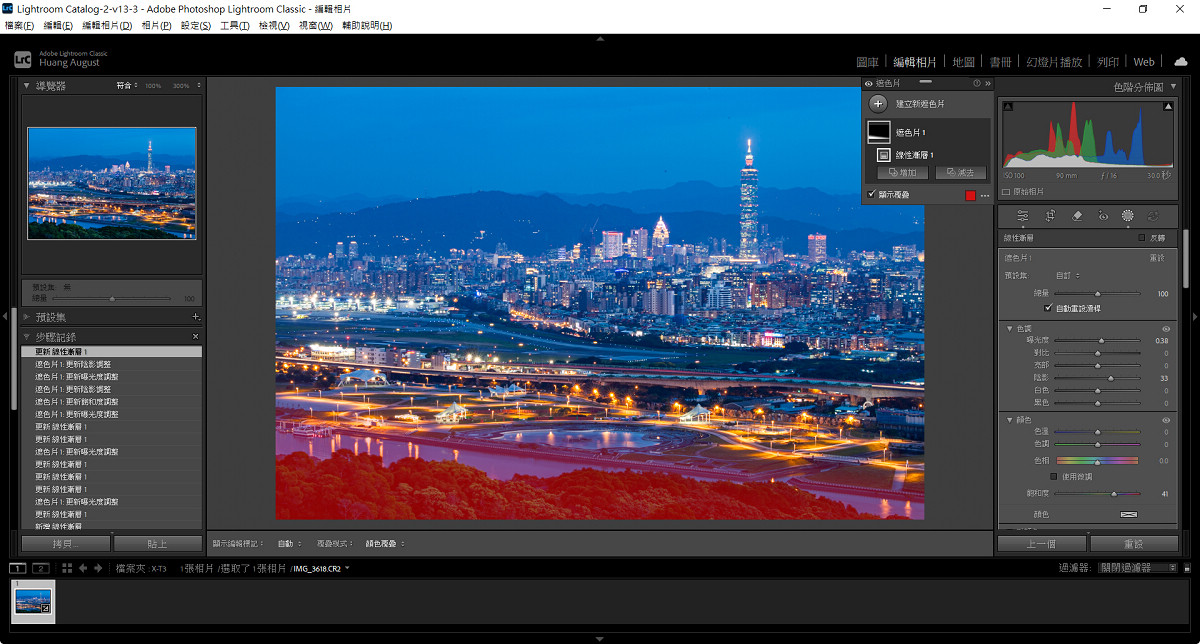Uncheck the 顯示覆疊 overlay checkbox
This screenshot has height=644, width=1200.
pyautogui.click(x=872, y=194)
